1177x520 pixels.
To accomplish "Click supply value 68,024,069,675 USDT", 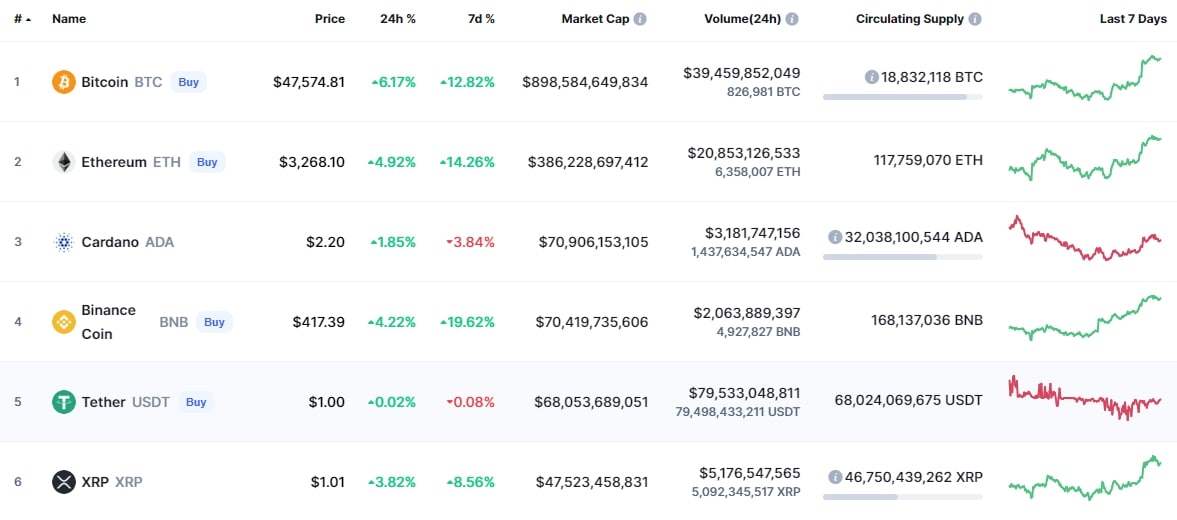I will point(908,400).
